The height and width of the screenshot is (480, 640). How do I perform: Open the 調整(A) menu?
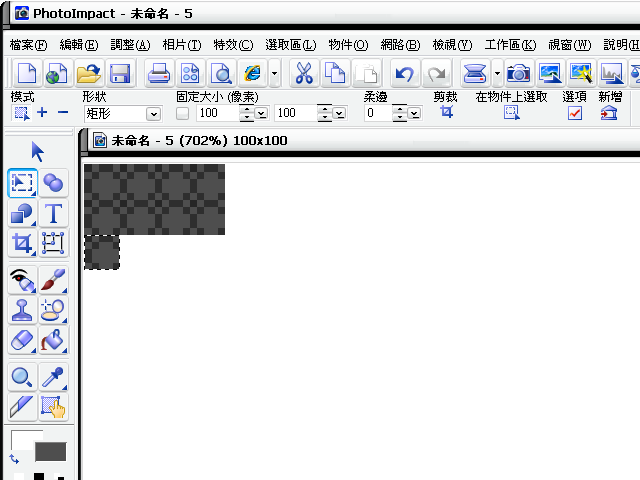coord(130,44)
